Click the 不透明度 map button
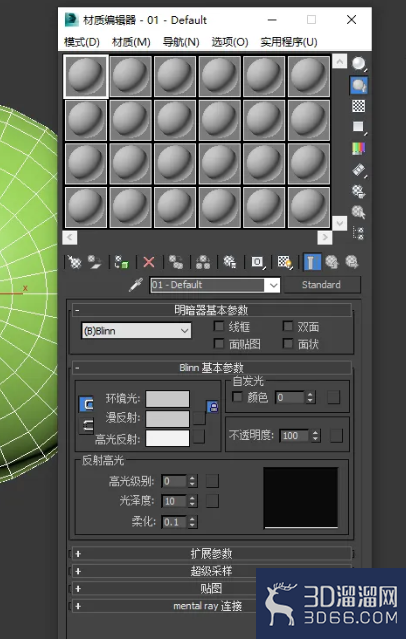Viewport: 406px width, 639px height. (336, 436)
